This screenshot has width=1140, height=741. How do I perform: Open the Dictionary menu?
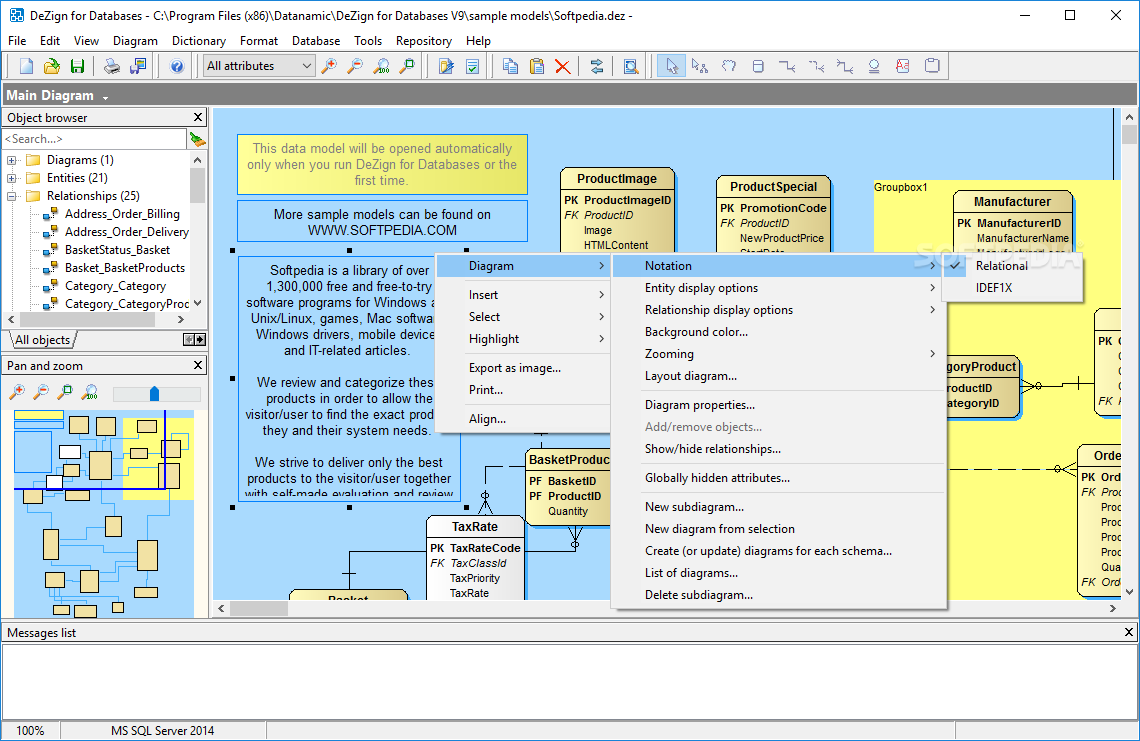(x=198, y=41)
